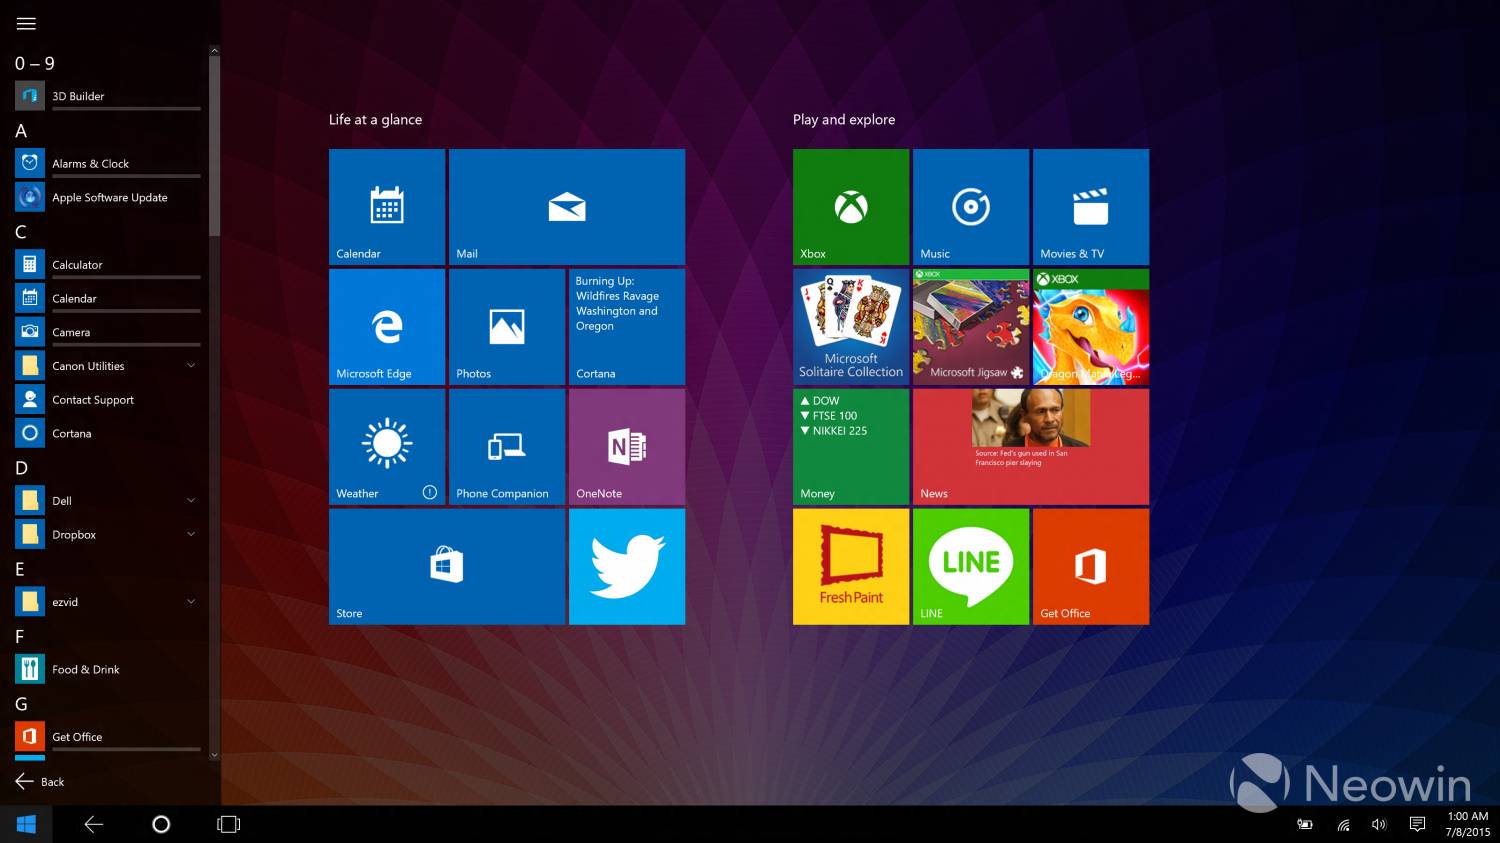Open the volume control in system tray
1500x843 pixels.
(1379, 824)
